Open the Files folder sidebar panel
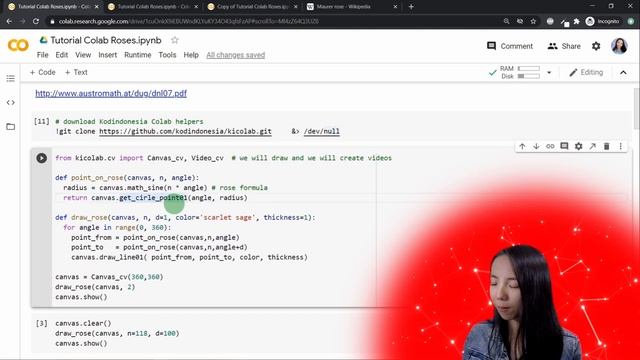 click(x=11, y=127)
